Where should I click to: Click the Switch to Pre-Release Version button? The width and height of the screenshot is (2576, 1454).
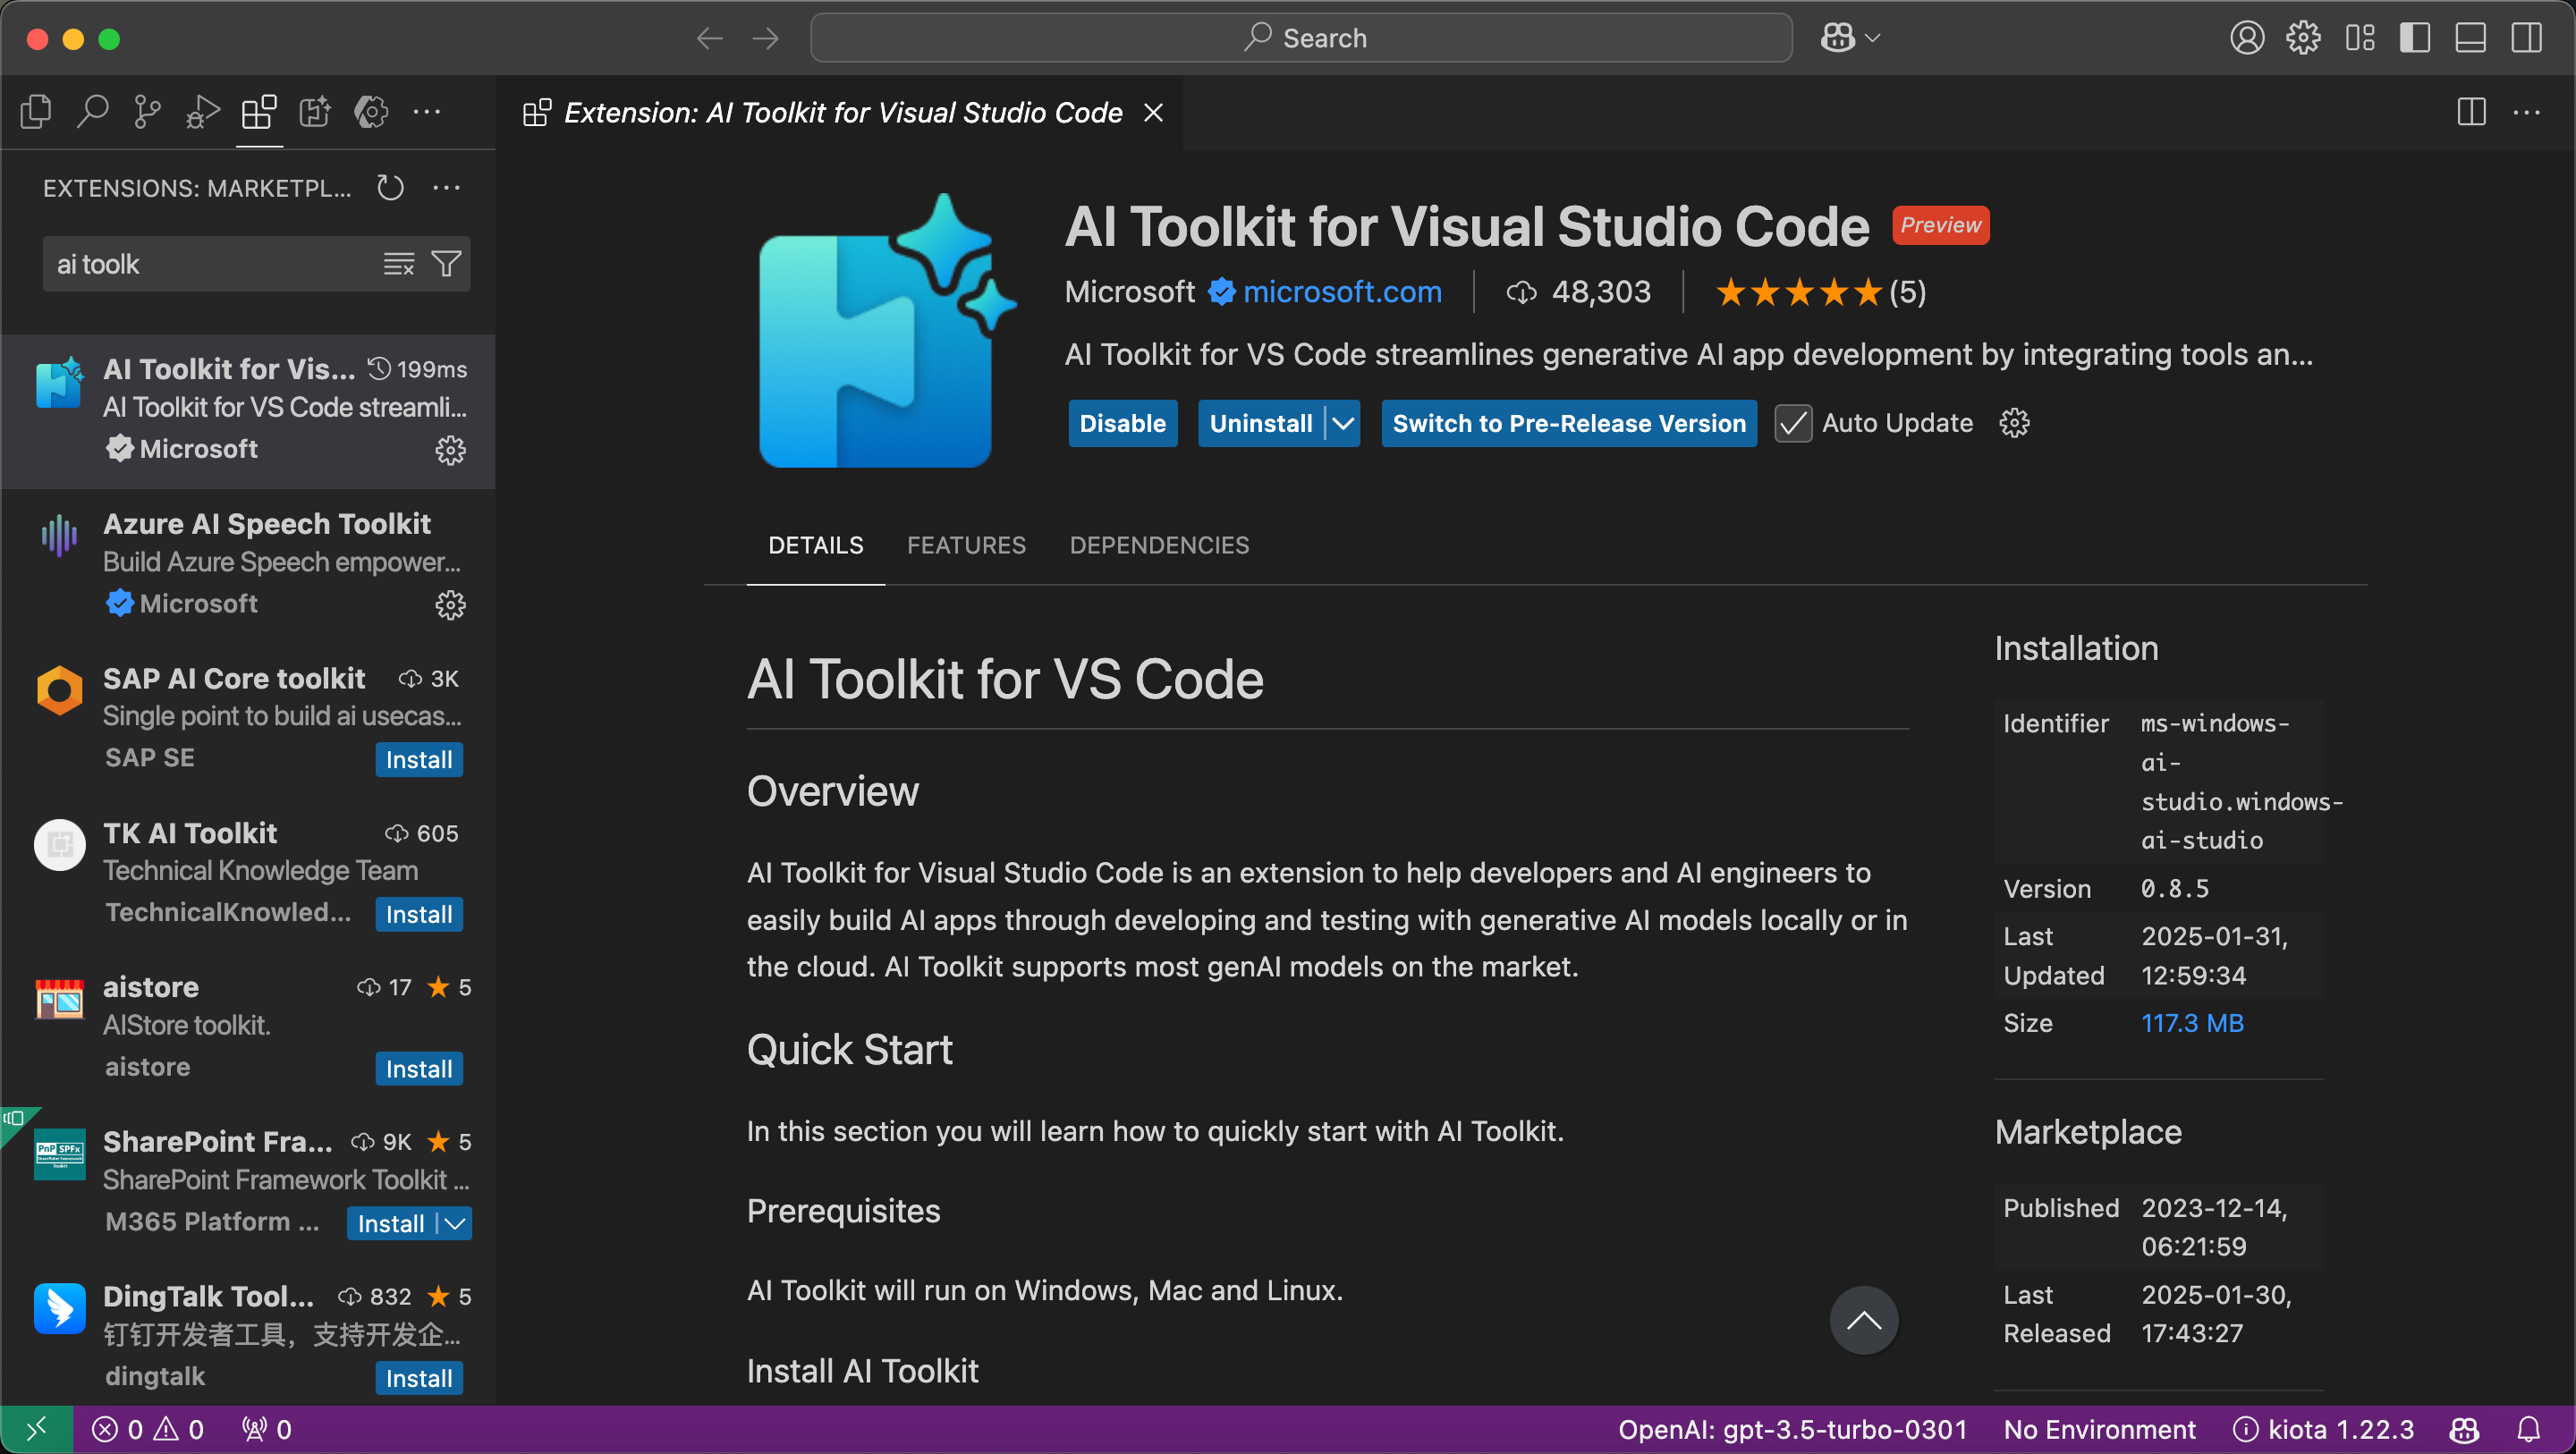1567,423
